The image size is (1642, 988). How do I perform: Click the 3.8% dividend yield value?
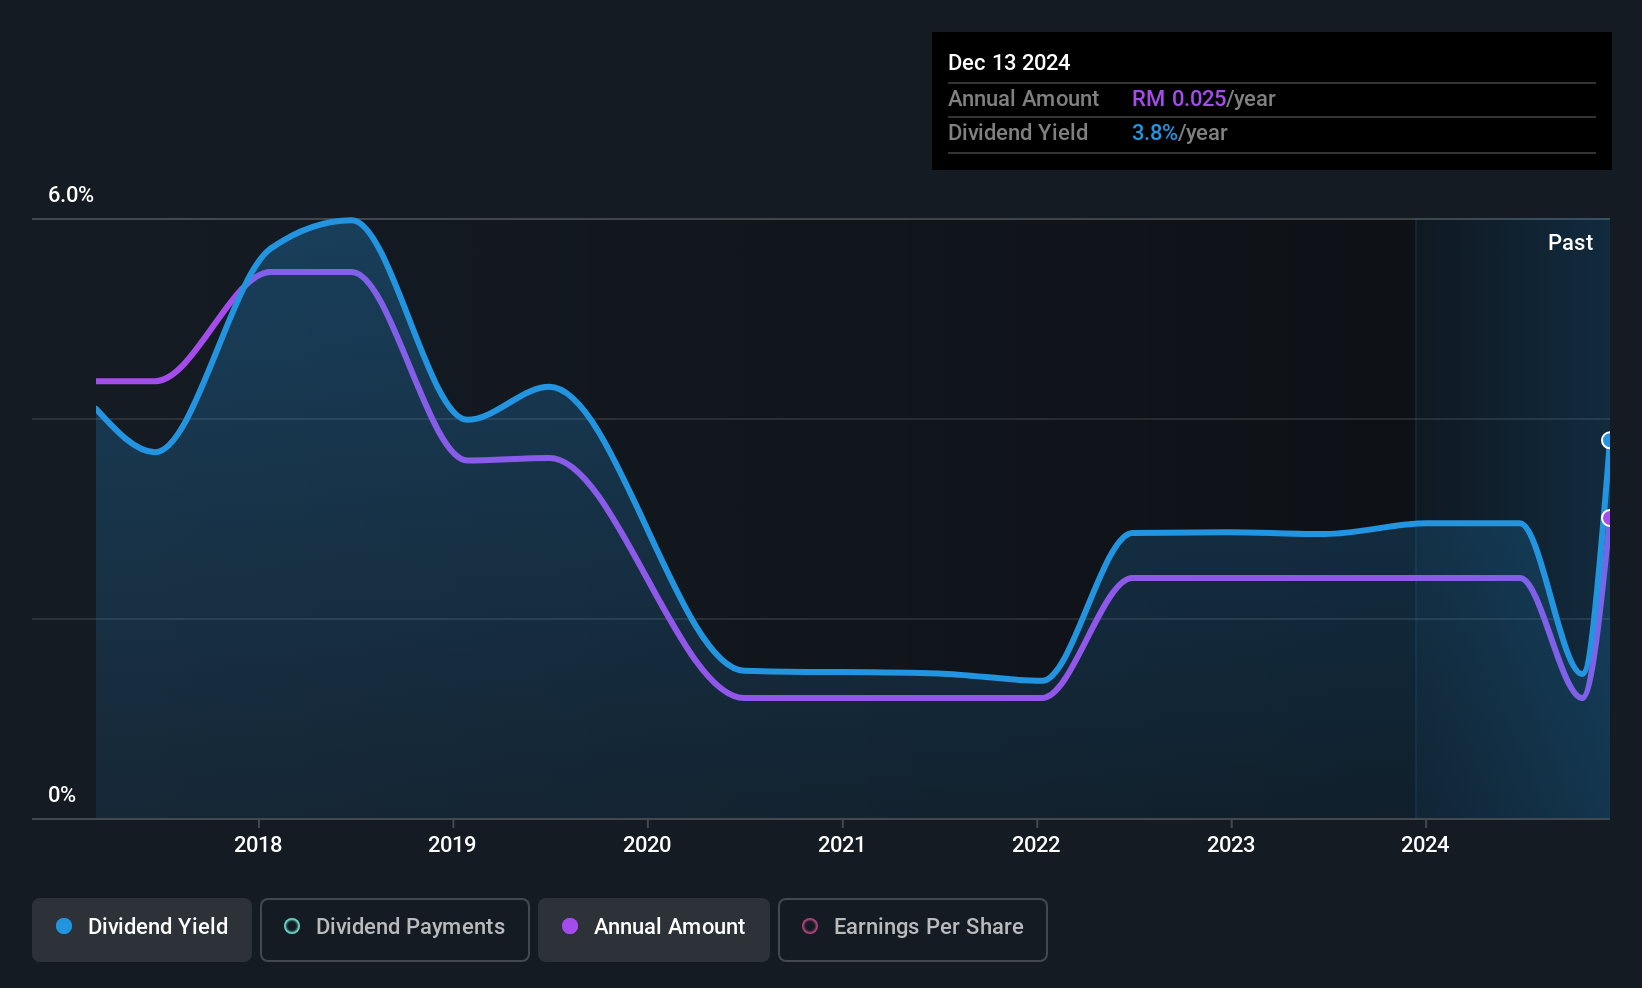click(x=1155, y=132)
